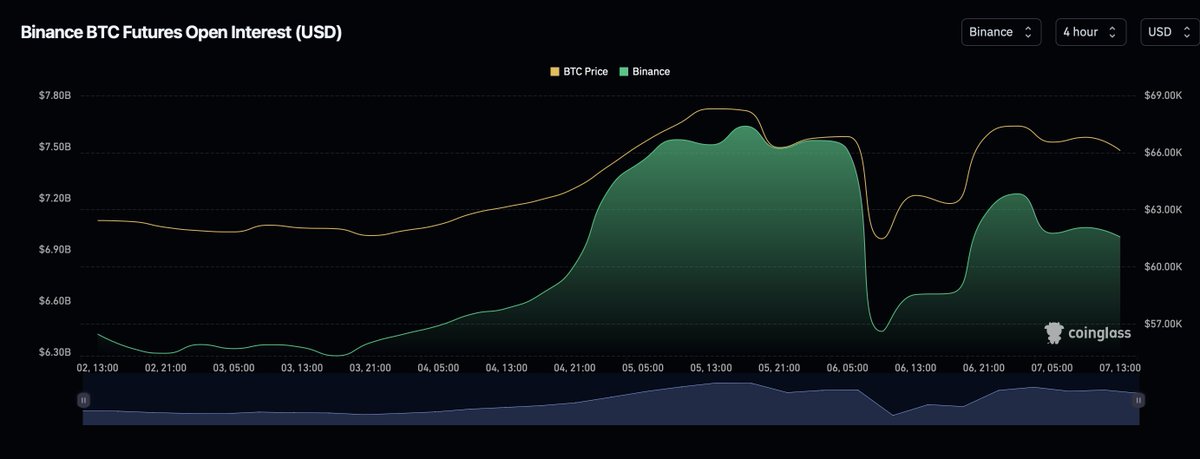Click the 06, 05:00 time axis label
This screenshot has height=459, width=1200.
[847, 368]
